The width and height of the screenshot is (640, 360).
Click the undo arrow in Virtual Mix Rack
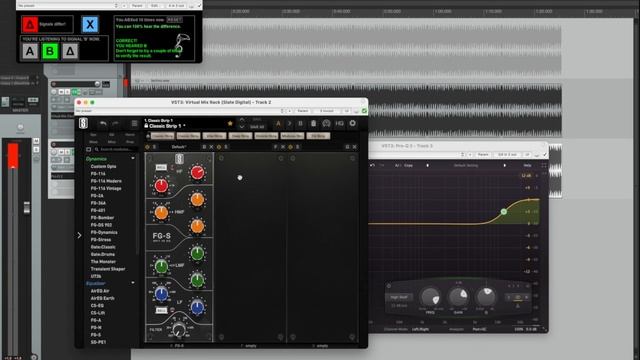(103, 123)
